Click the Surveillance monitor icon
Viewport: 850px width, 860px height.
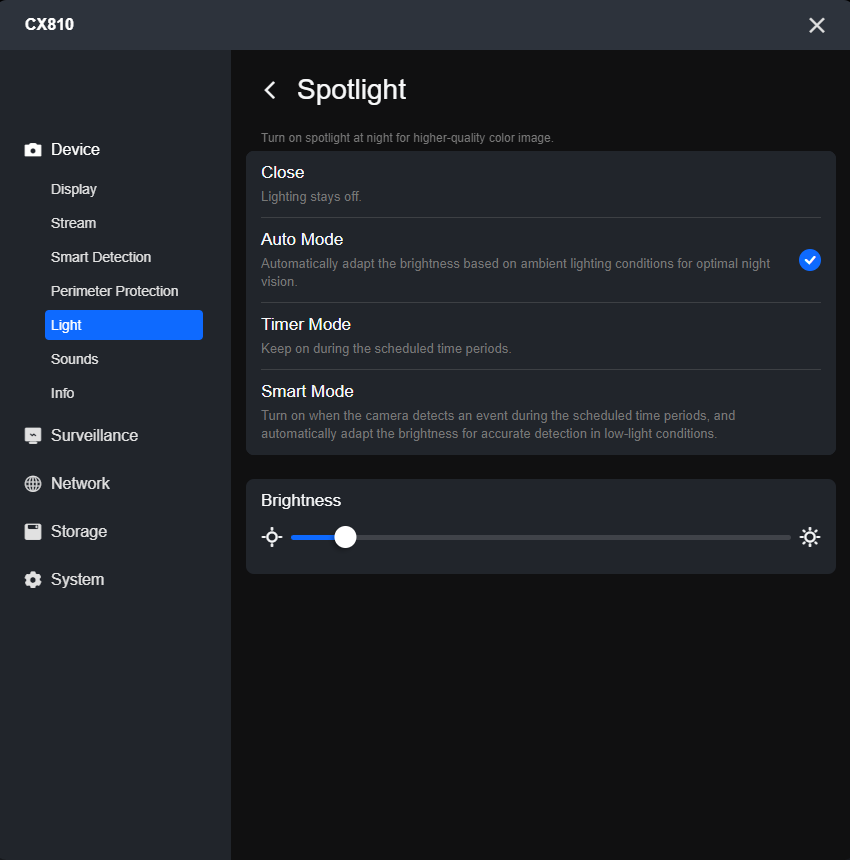click(x=33, y=435)
